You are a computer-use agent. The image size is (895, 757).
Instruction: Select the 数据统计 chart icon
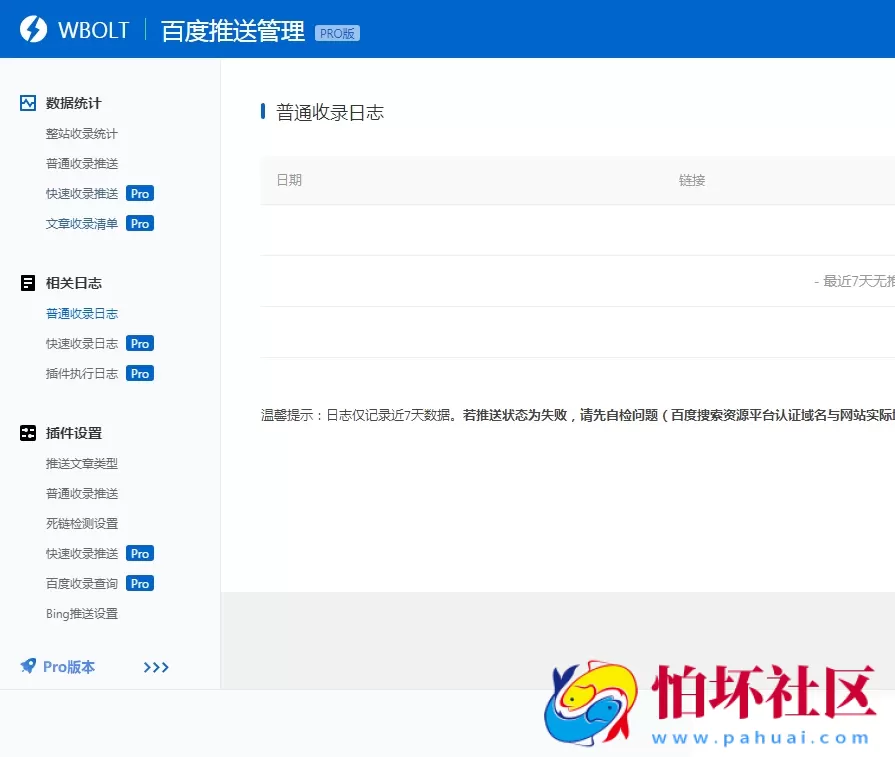coord(27,103)
